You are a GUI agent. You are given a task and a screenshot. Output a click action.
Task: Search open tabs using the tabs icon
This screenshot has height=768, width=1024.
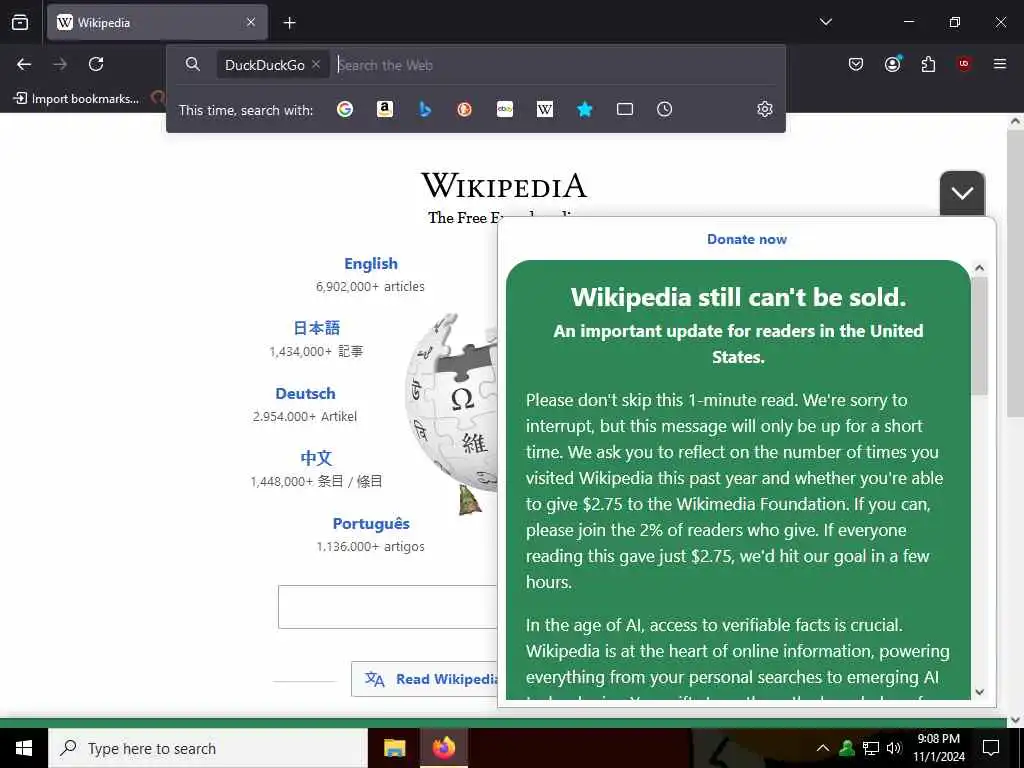point(625,109)
